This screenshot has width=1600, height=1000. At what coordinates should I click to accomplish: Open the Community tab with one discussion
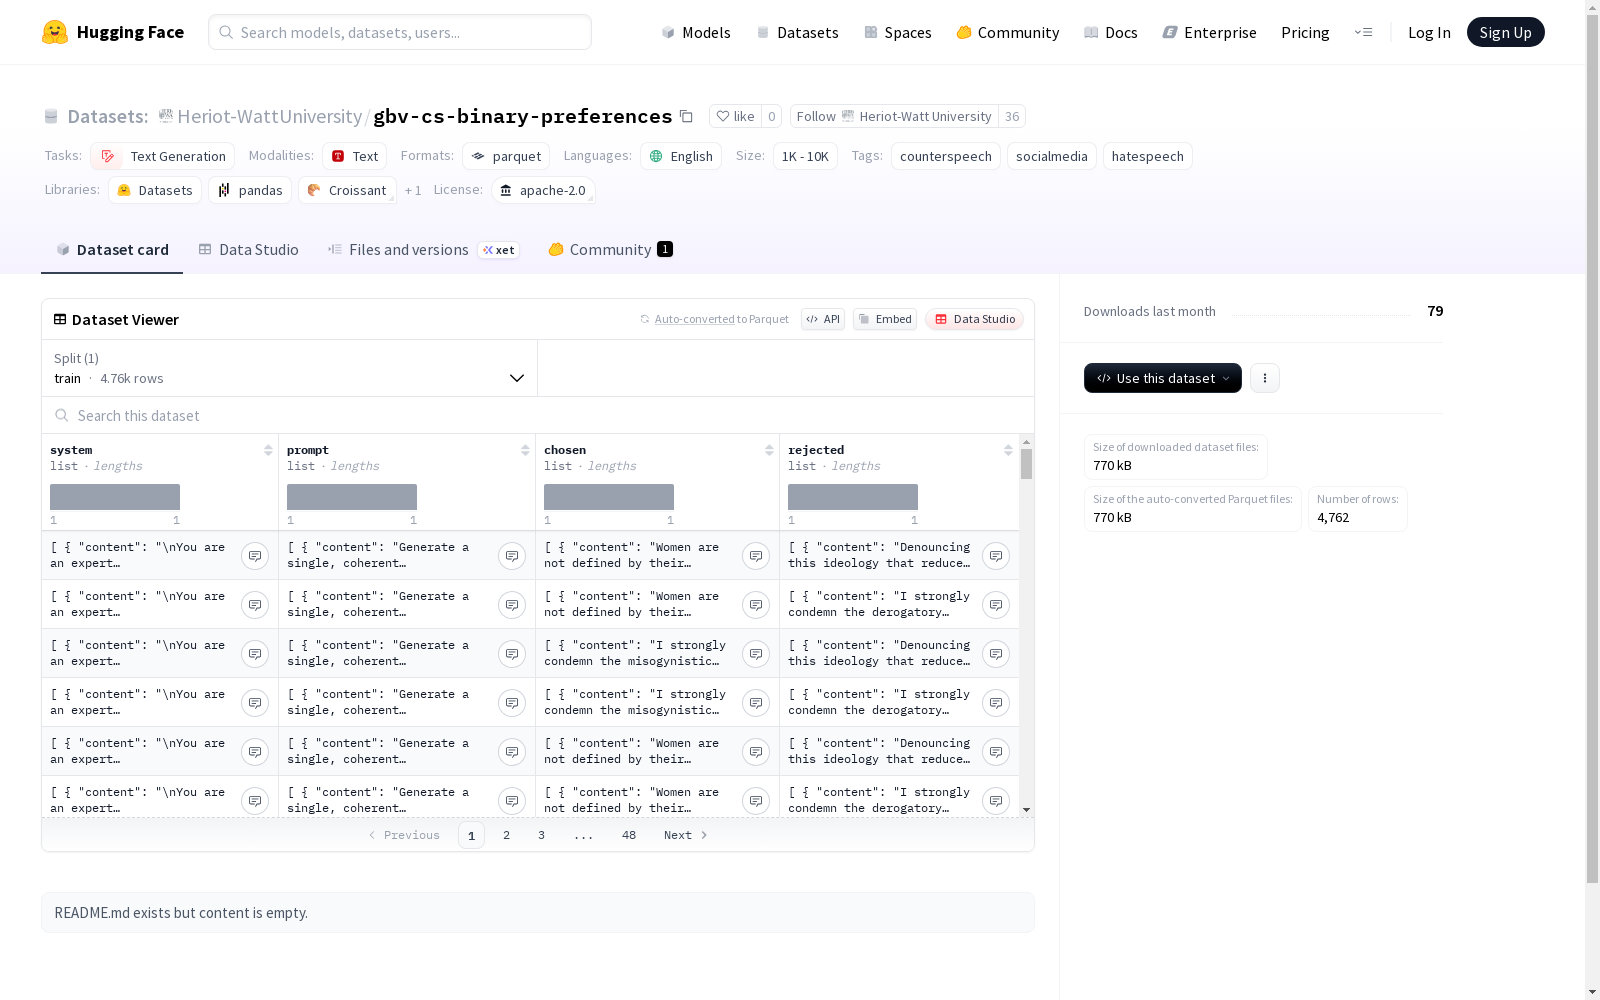pos(610,250)
